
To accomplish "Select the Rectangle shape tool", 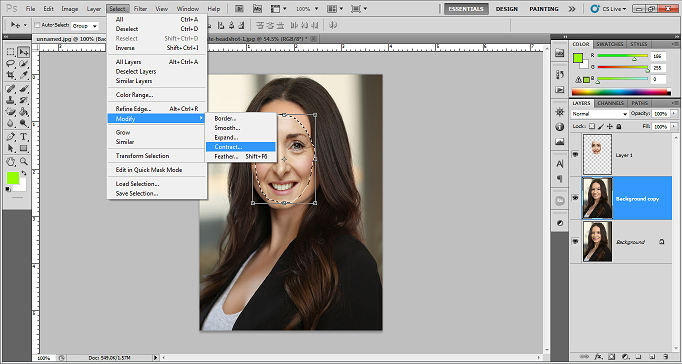I will 23,148.
